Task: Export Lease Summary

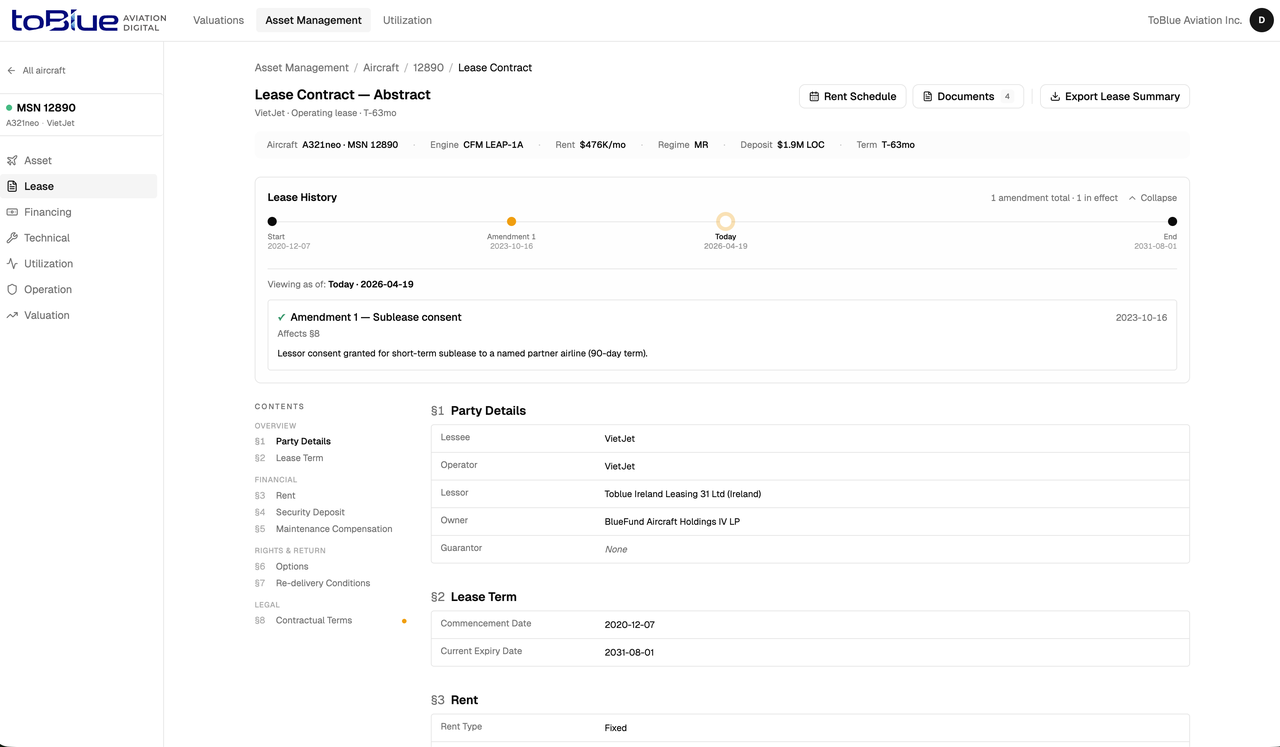Action: (x=1115, y=97)
